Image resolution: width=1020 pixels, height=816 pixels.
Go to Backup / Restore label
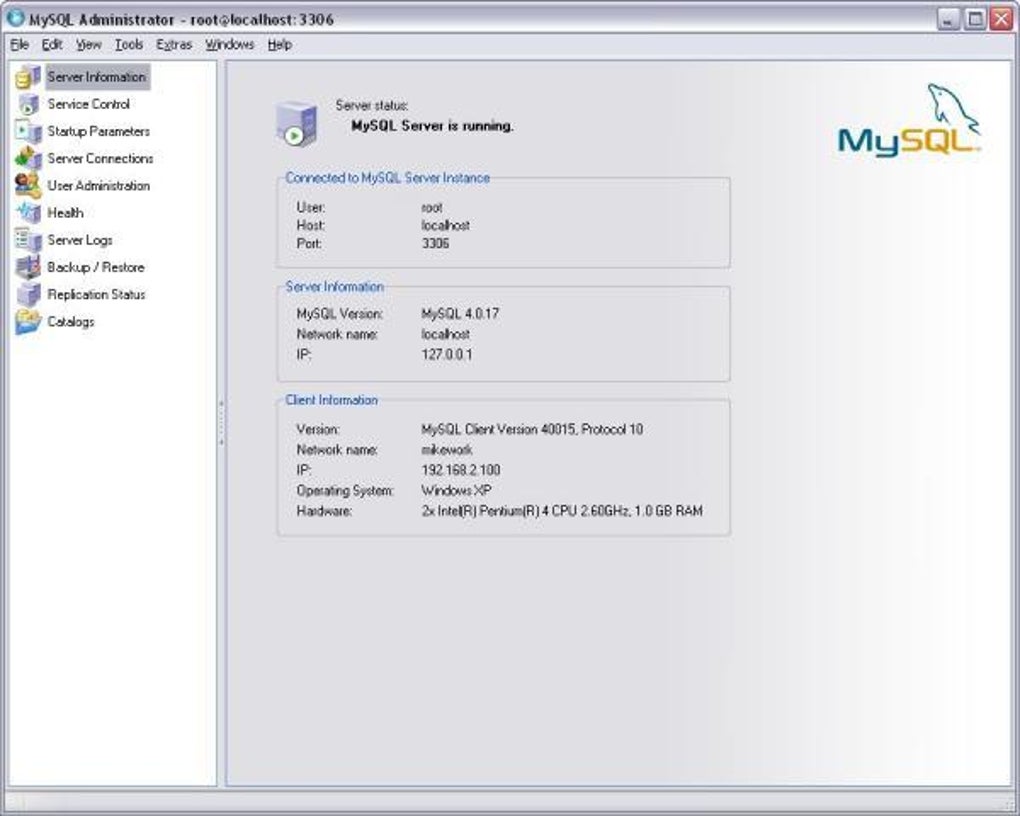point(96,267)
